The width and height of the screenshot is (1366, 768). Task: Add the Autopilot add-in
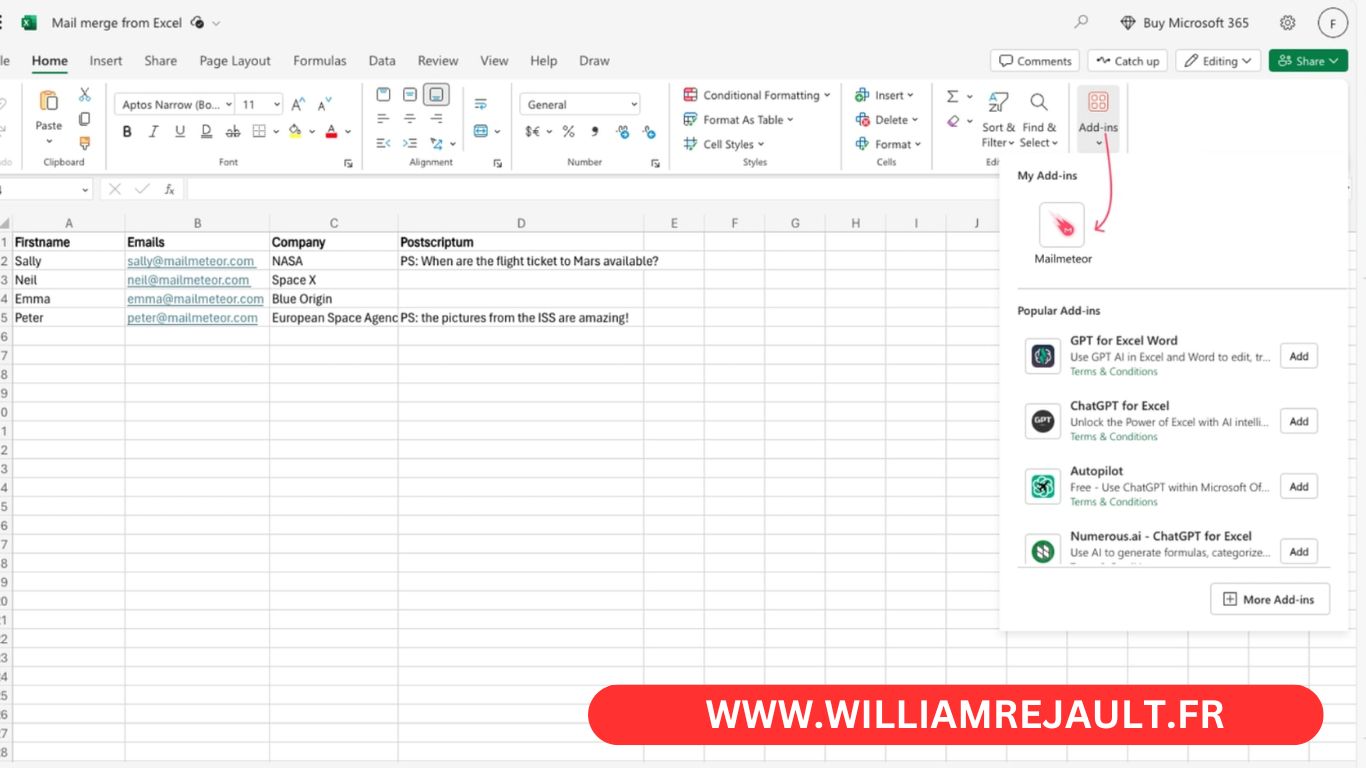click(x=1299, y=486)
